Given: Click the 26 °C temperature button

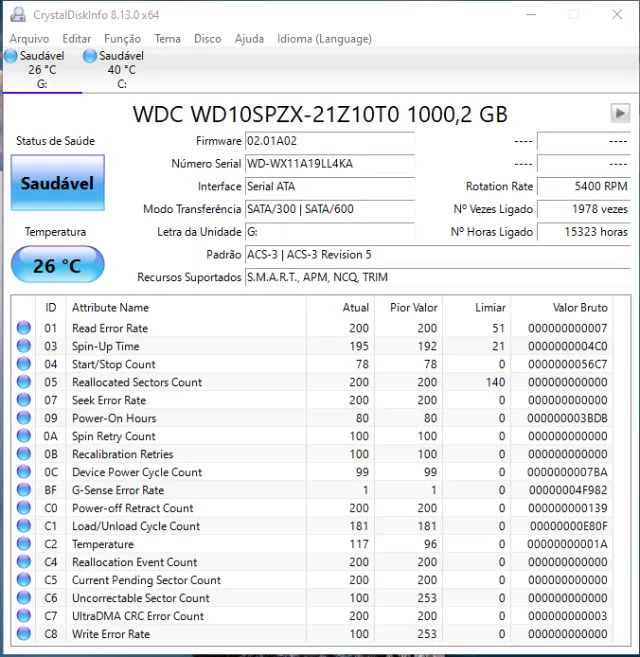Looking at the screenshot, I should [57, 265].
